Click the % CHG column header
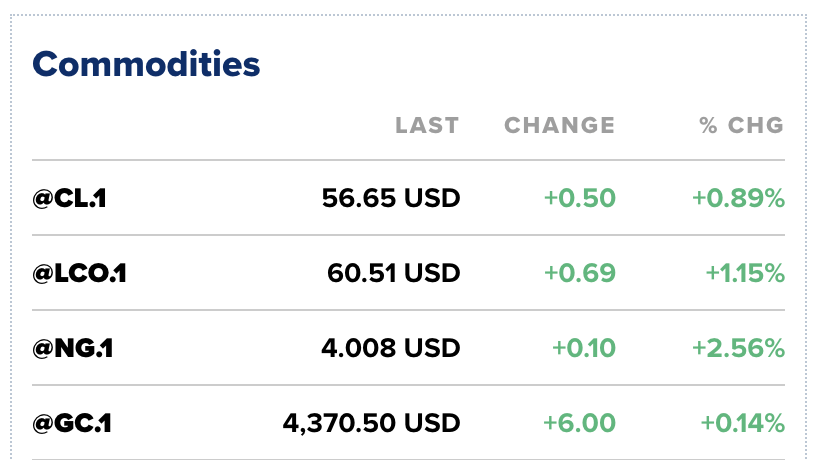The image size is (816, 460). [741, 126]
